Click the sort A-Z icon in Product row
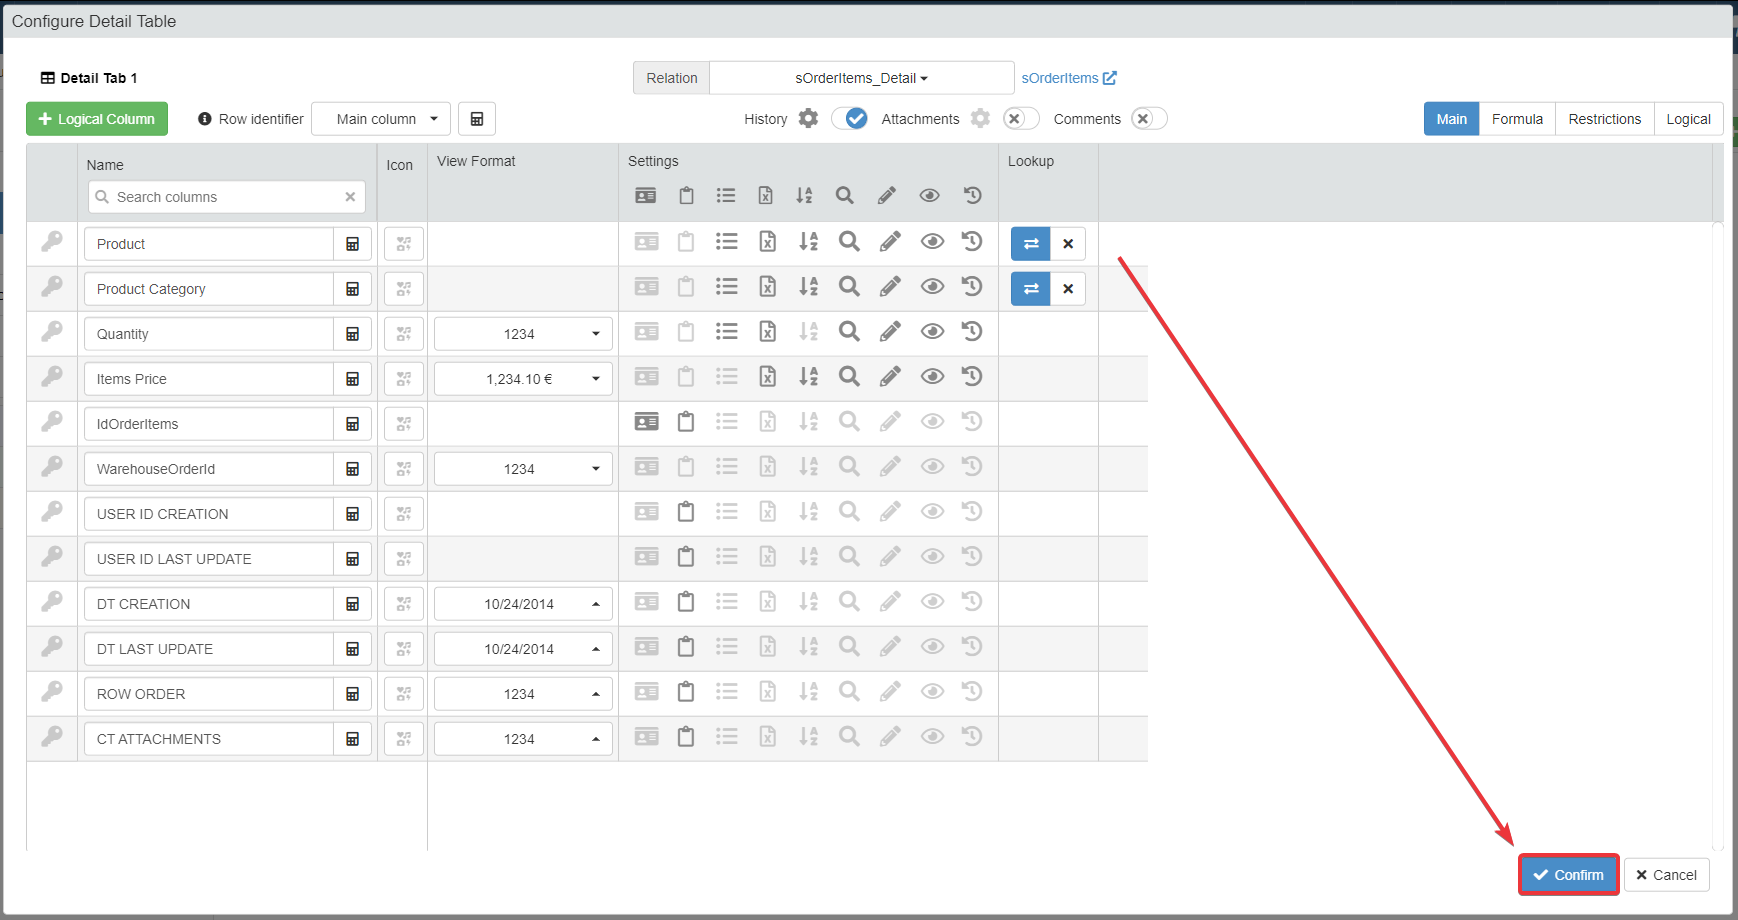The image size is (1738, 920). point(808,242)
